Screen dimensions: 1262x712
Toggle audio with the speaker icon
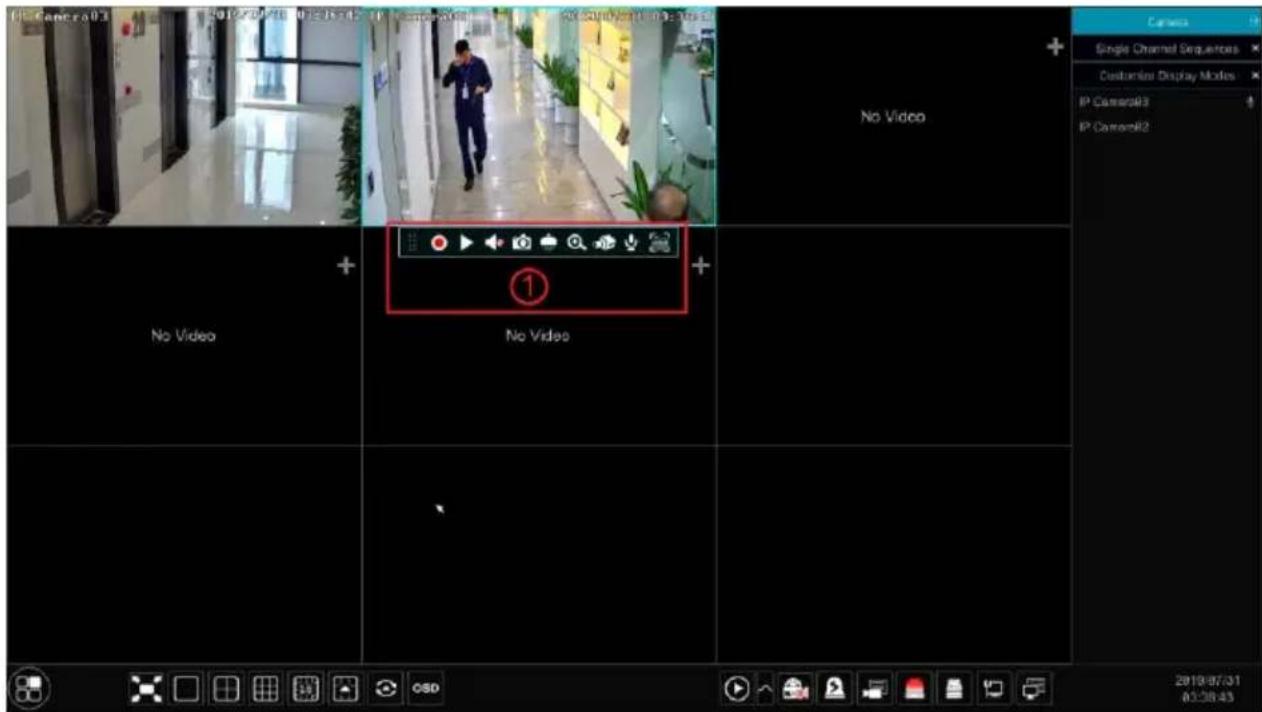coord(493,243)
